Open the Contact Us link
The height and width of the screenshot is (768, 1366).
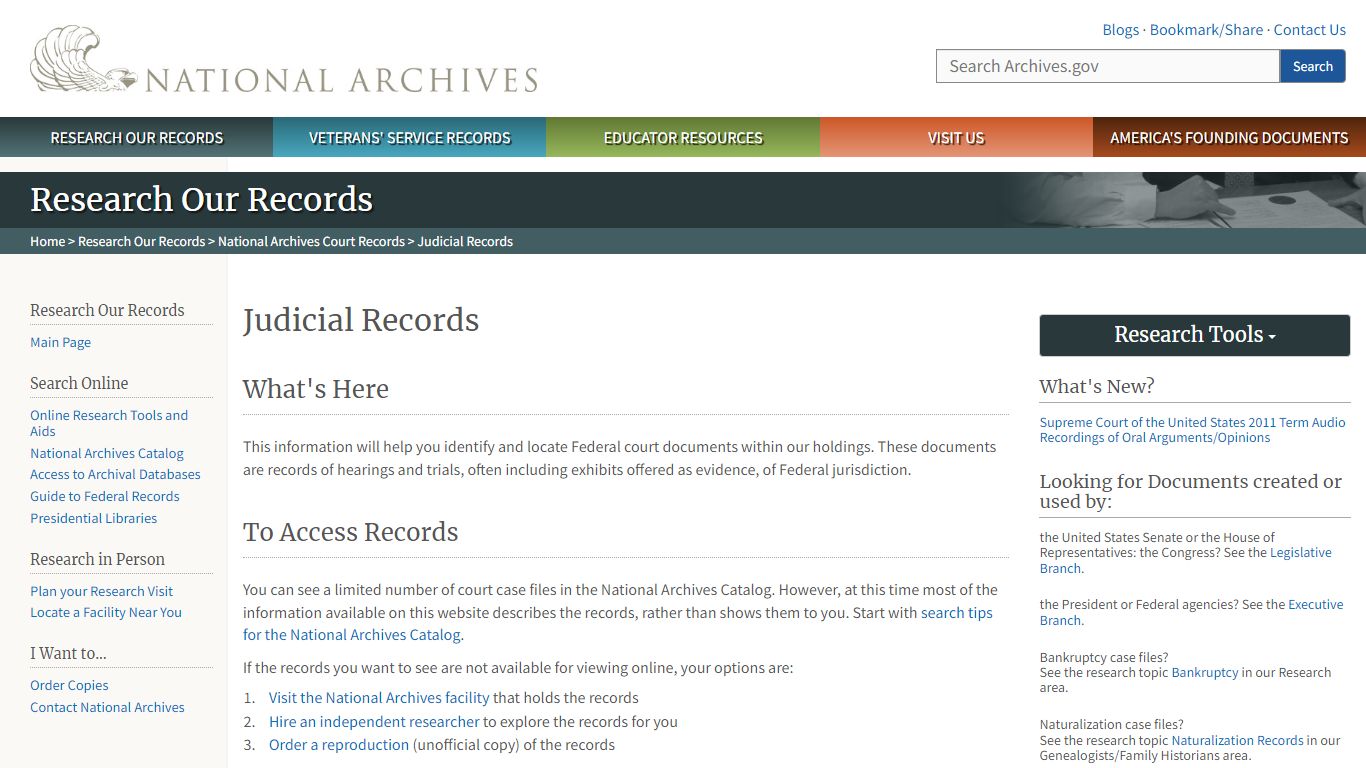[x=1309, y=30]
